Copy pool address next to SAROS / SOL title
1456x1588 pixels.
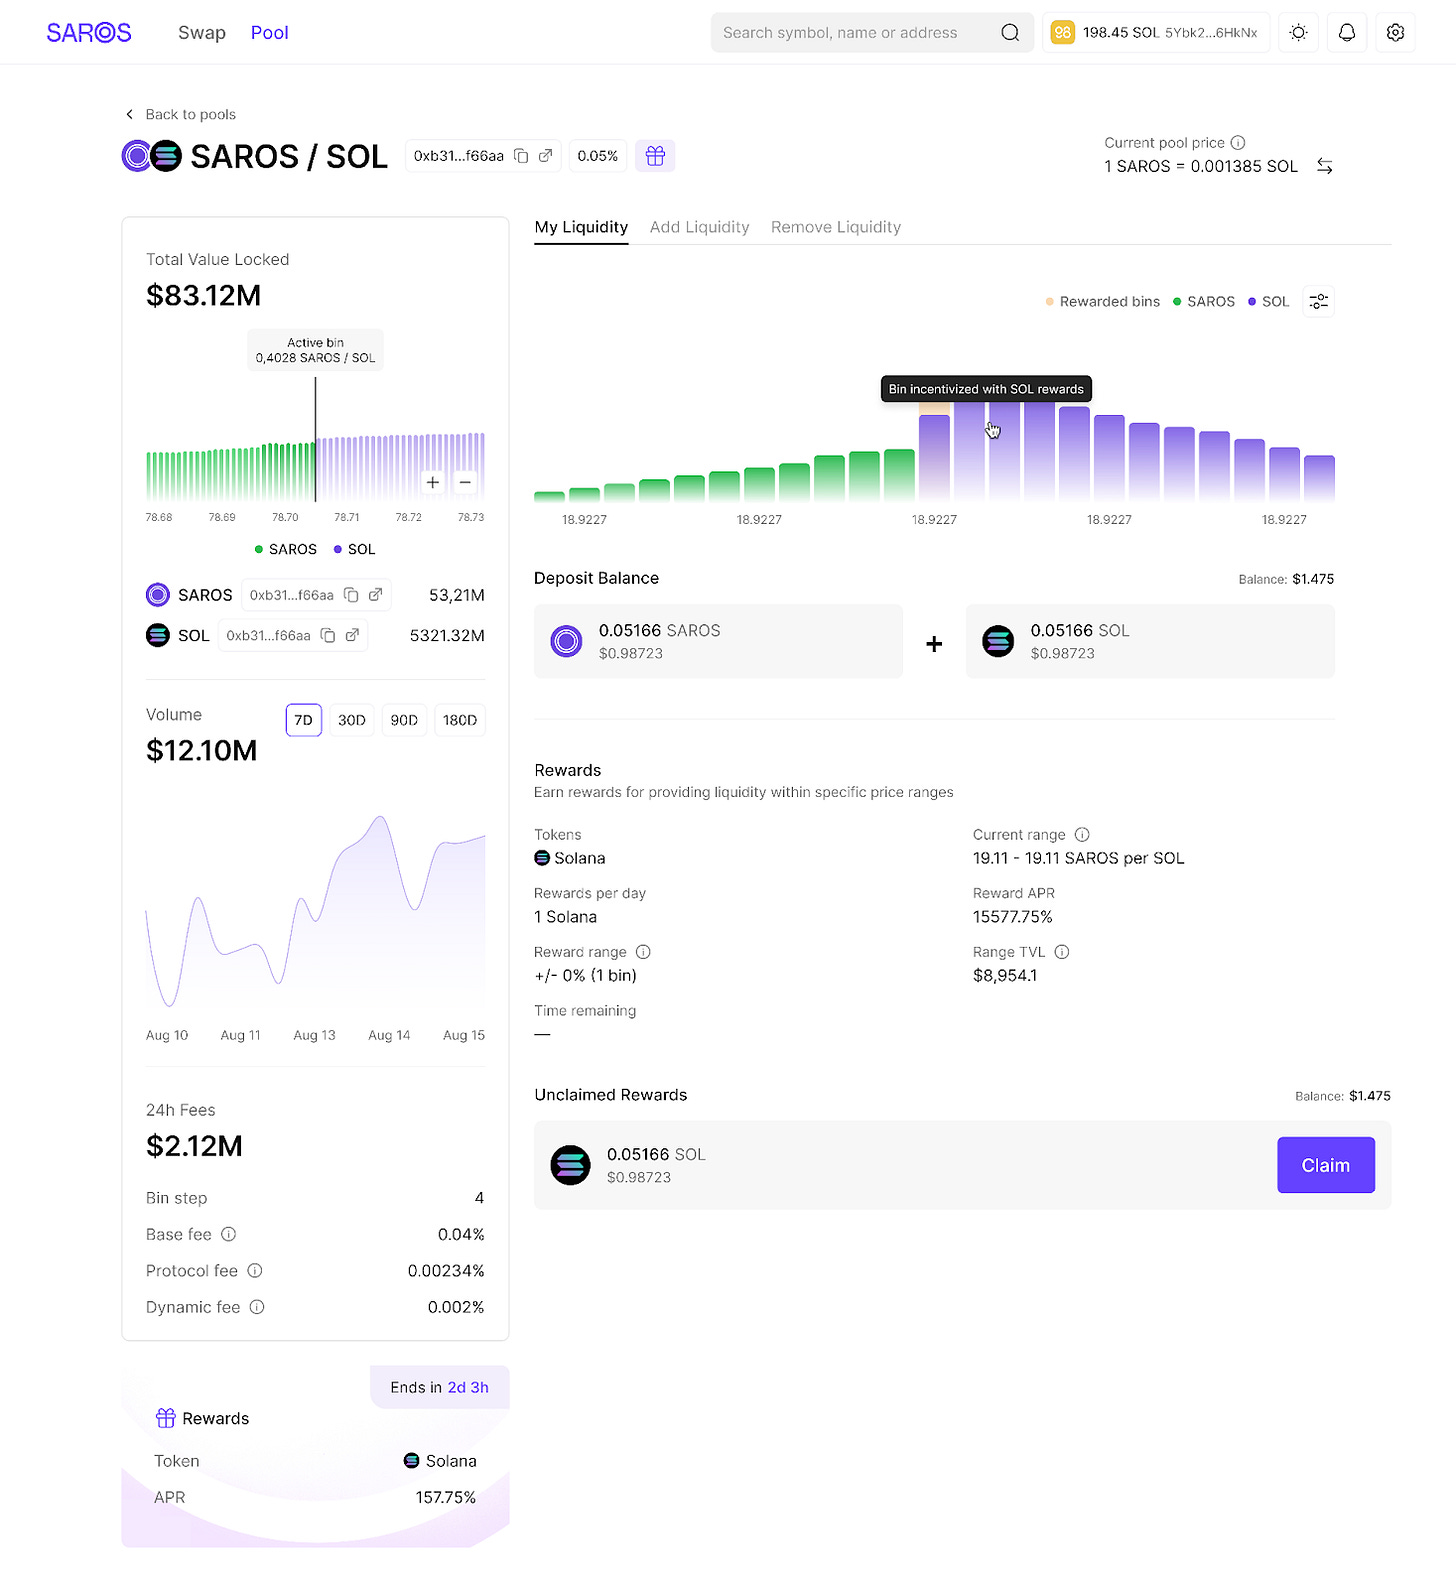521,156
